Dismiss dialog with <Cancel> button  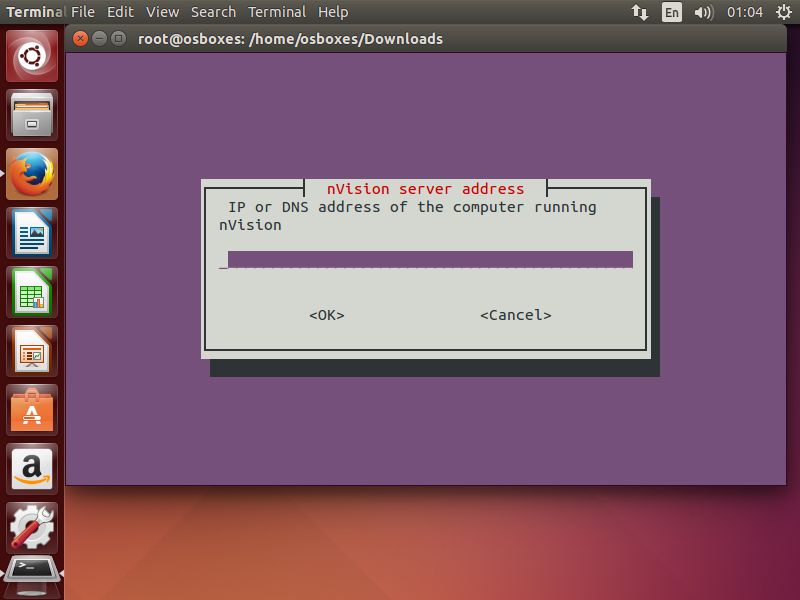coord(515,315)
